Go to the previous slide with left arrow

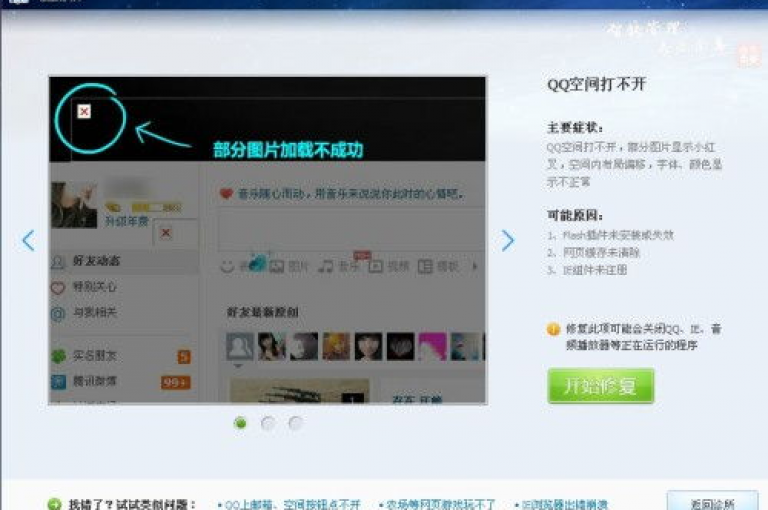tap(28, 241)
